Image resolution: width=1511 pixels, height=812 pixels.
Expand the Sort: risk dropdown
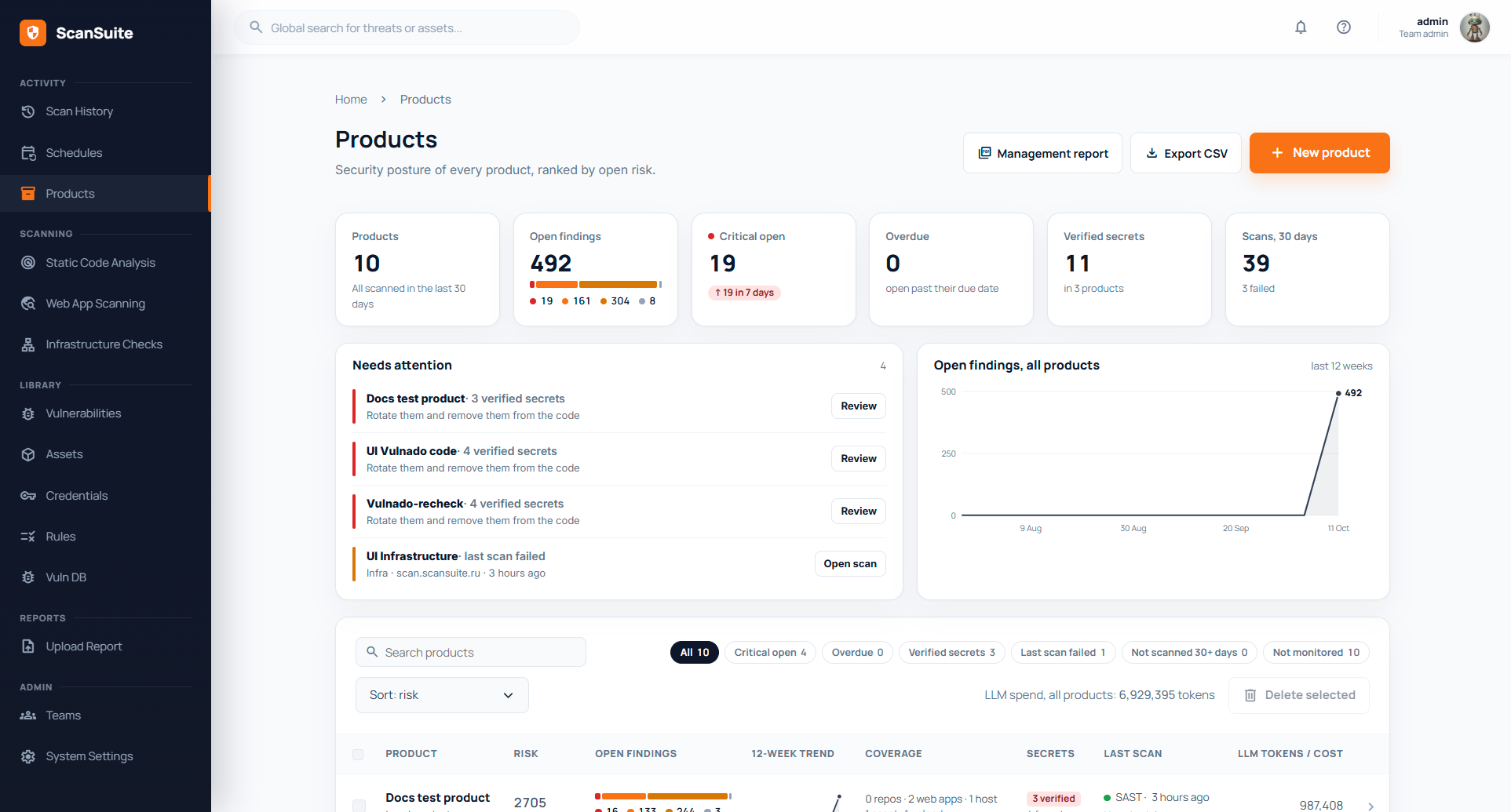442,695
